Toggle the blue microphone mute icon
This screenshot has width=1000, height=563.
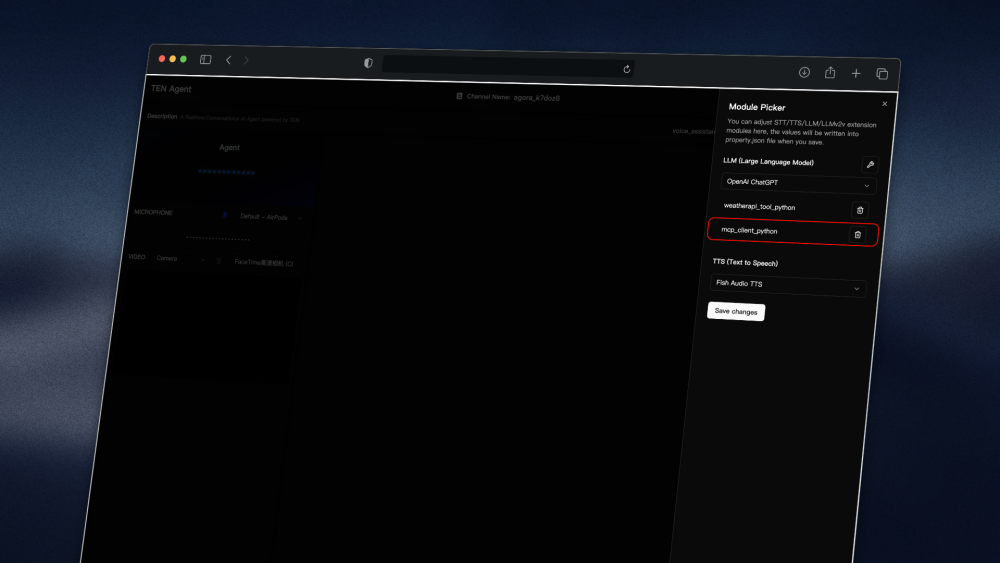click(224, 216)
